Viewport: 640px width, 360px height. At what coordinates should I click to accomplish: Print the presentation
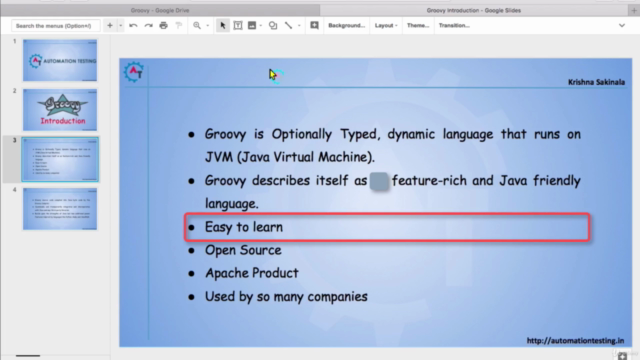point(164,25)
